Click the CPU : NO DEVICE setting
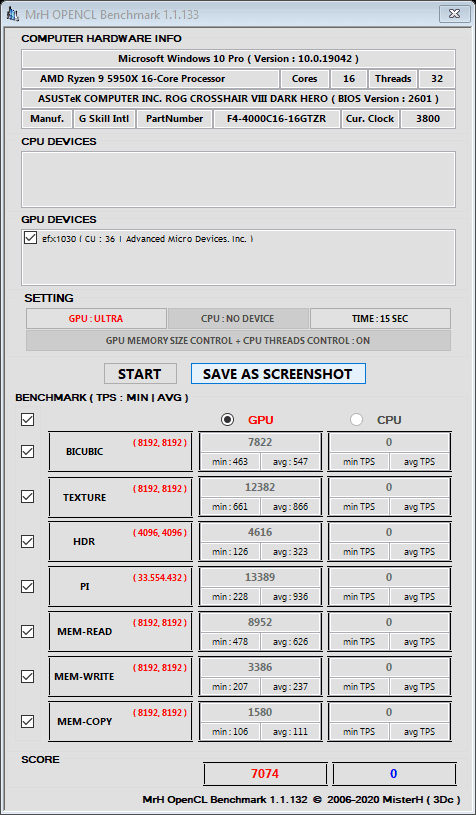The image size is (476, 815). coord(237,319)
